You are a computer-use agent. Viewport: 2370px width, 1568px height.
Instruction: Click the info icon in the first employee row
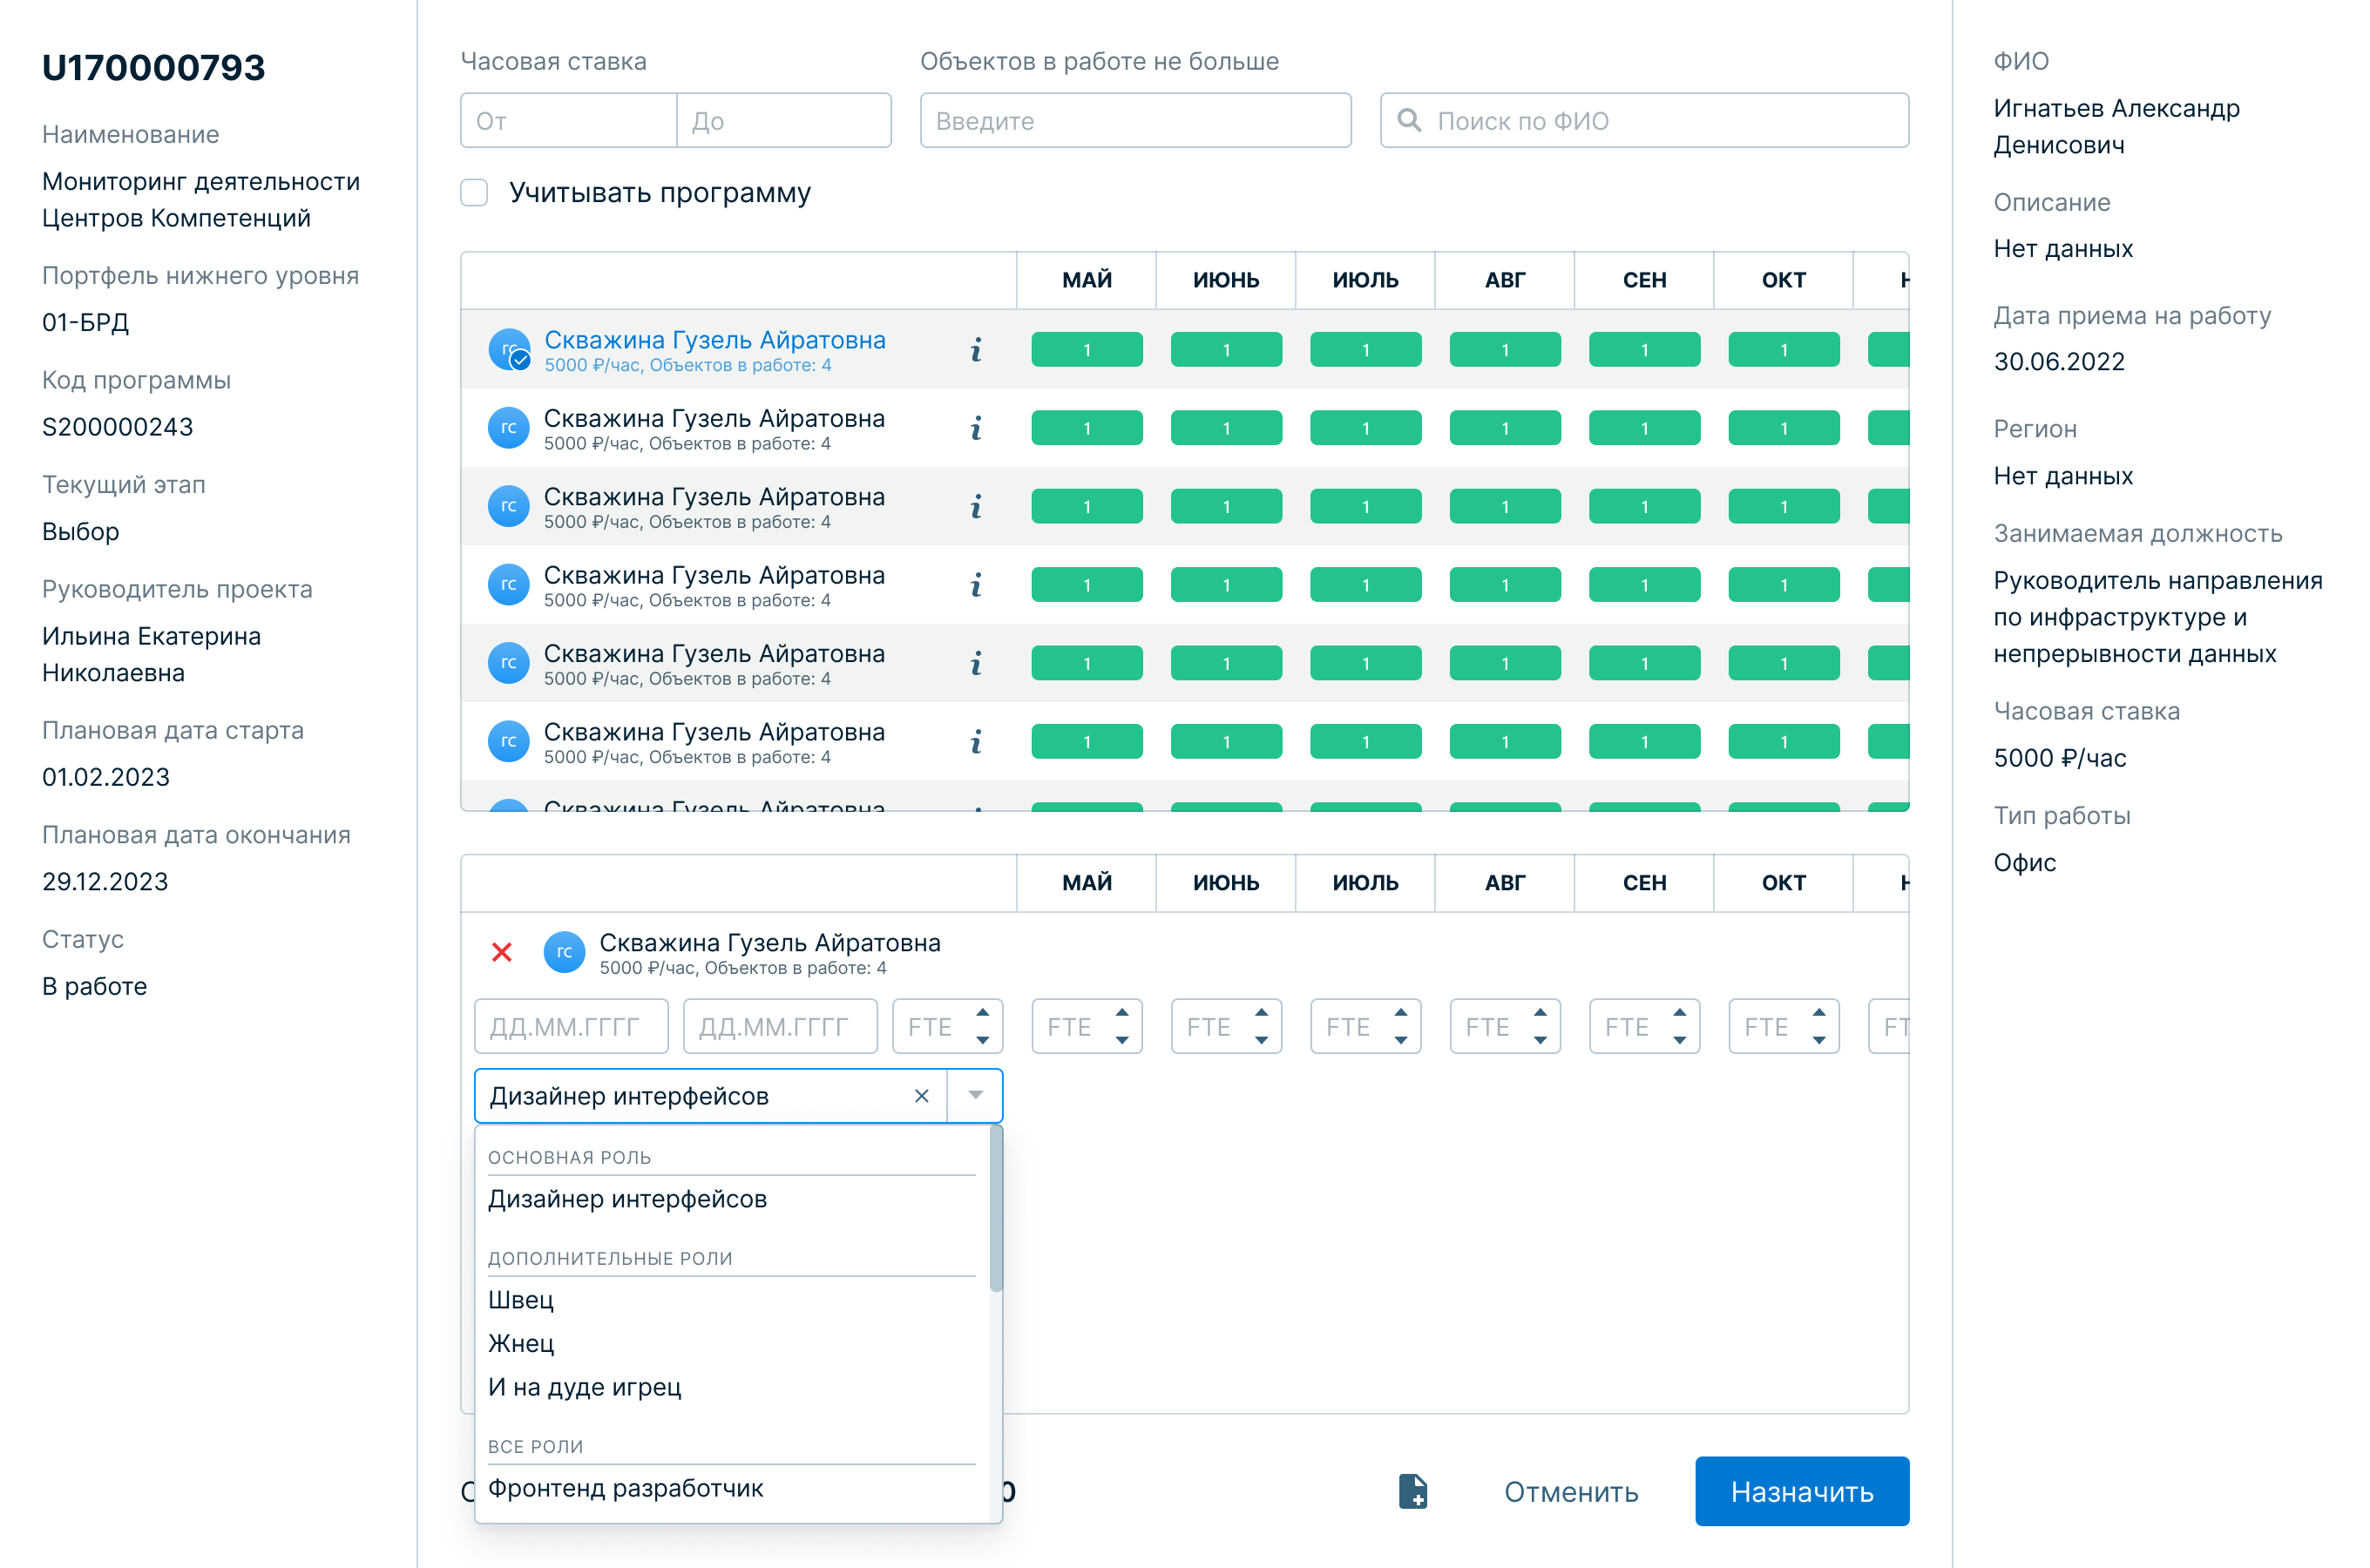[976, 350]
